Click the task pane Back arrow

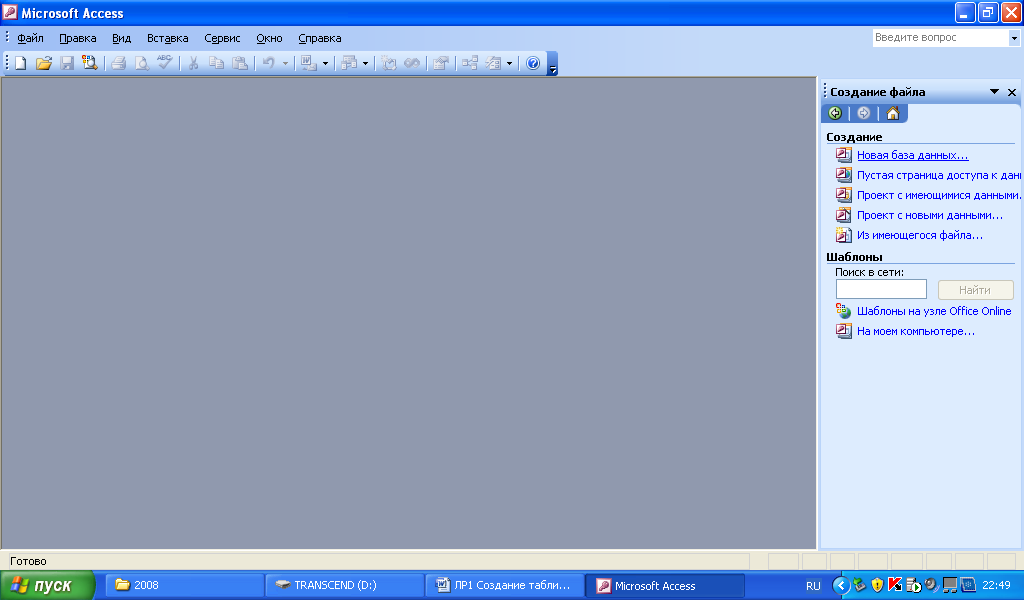pyautogui.click(x=835, y=113)
